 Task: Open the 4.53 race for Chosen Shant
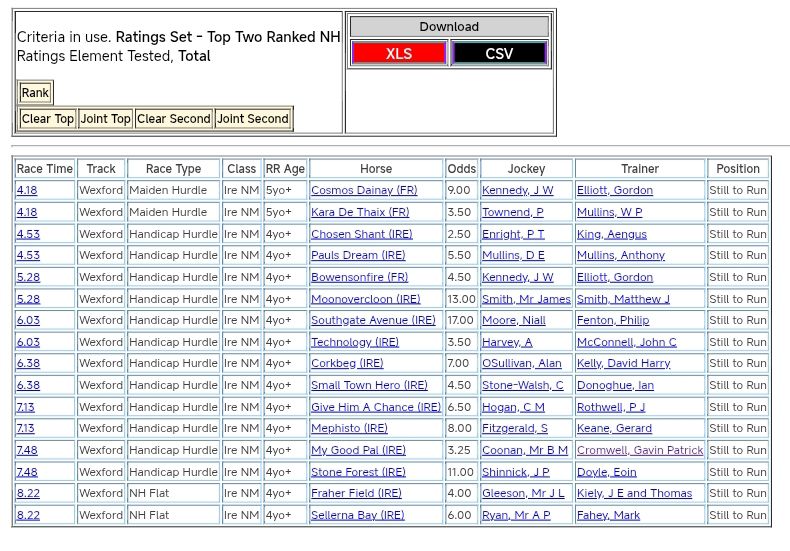coord(28,234)
